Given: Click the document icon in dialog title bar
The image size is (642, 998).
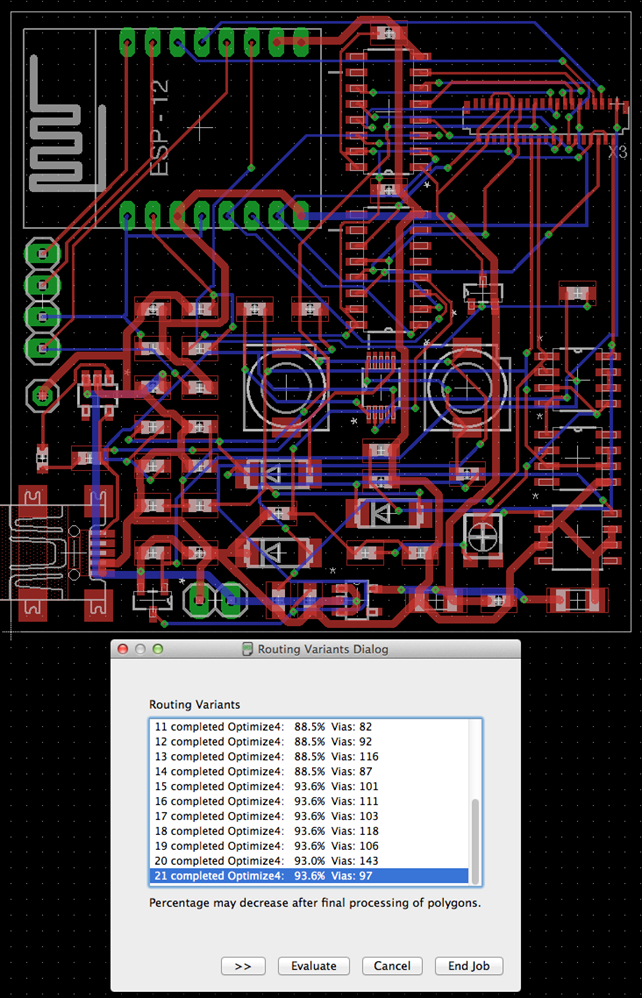Looking at the screenshot, I should tap(247, 649).
